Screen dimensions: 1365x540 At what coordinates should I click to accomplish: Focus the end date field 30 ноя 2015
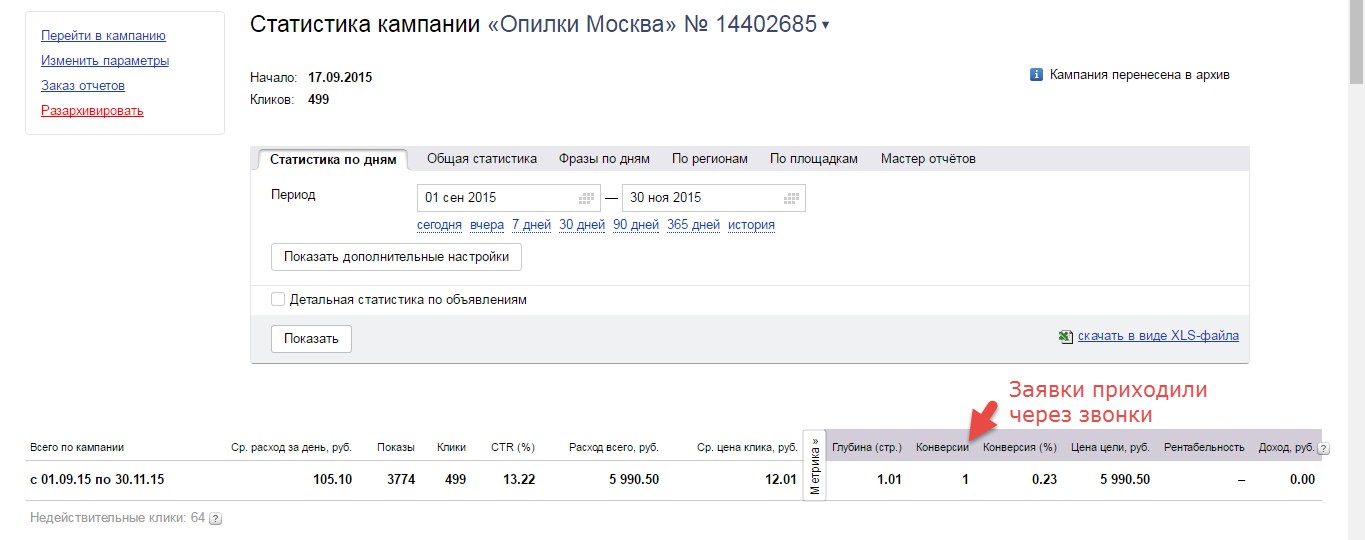click(x=713, y=198)
